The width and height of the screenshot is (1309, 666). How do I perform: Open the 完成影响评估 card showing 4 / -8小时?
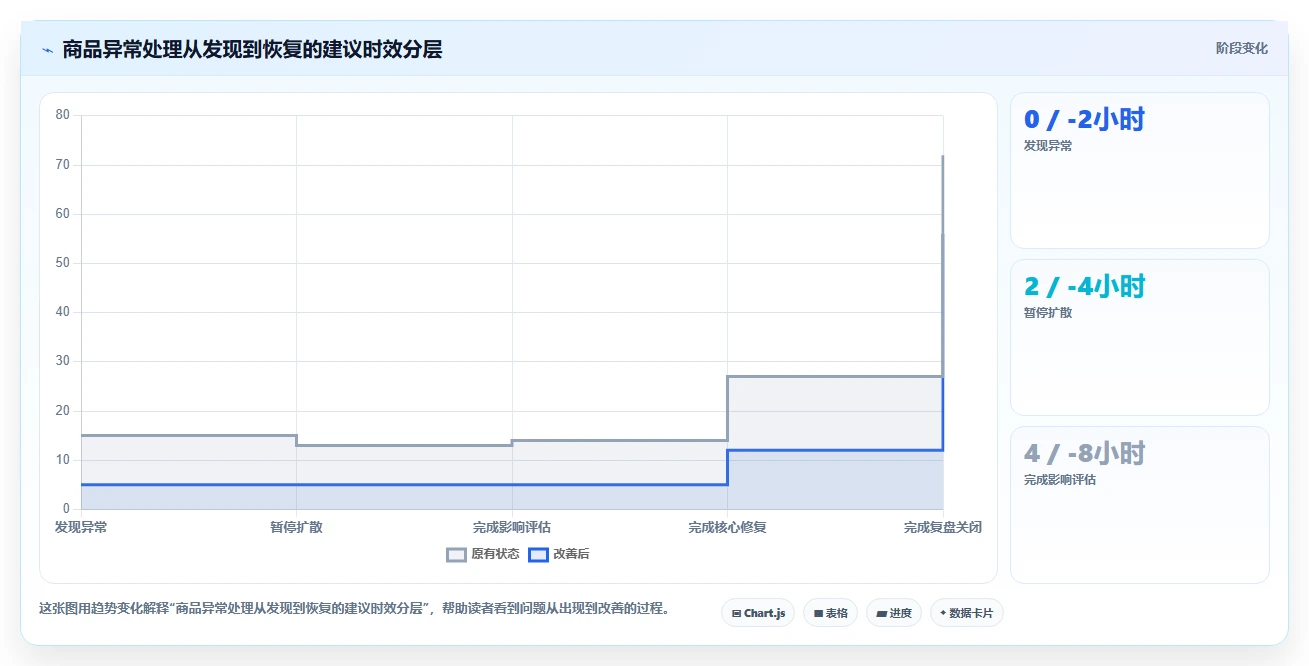1140,505
